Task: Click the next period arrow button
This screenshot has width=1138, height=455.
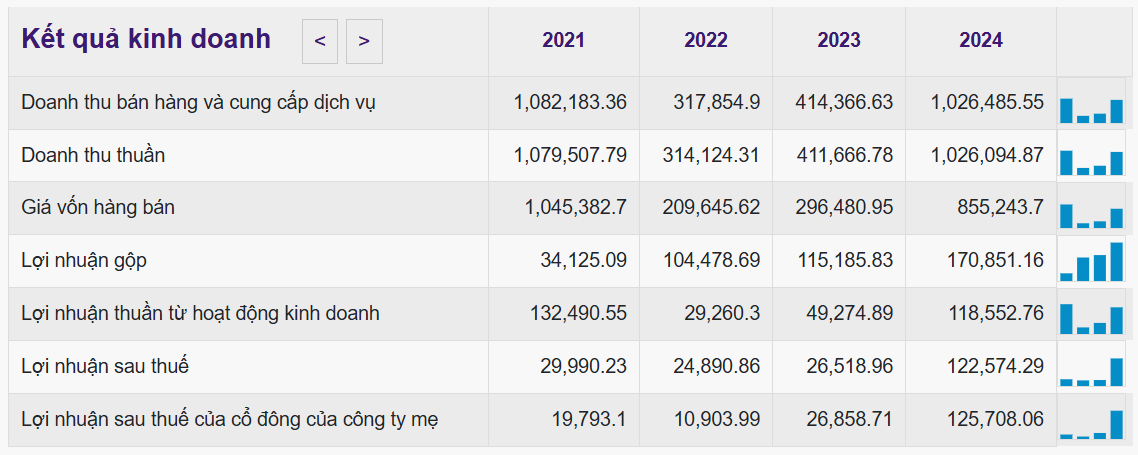Action: point(364,41)
